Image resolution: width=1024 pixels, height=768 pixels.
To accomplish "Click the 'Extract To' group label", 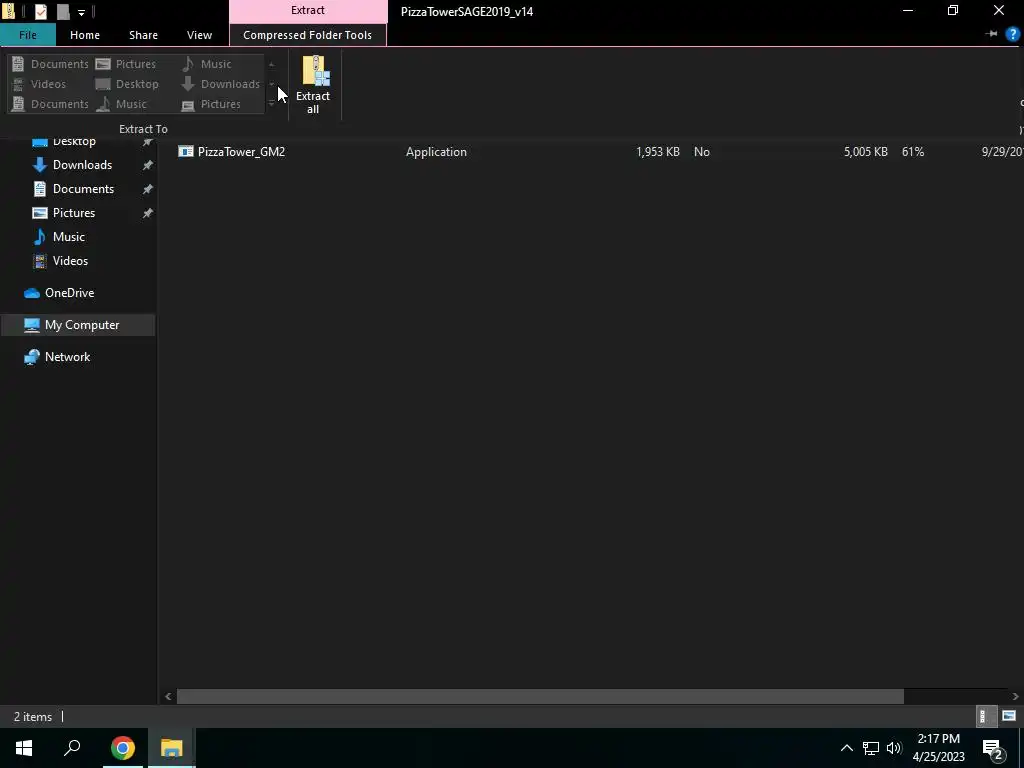I will coord(143,129).
